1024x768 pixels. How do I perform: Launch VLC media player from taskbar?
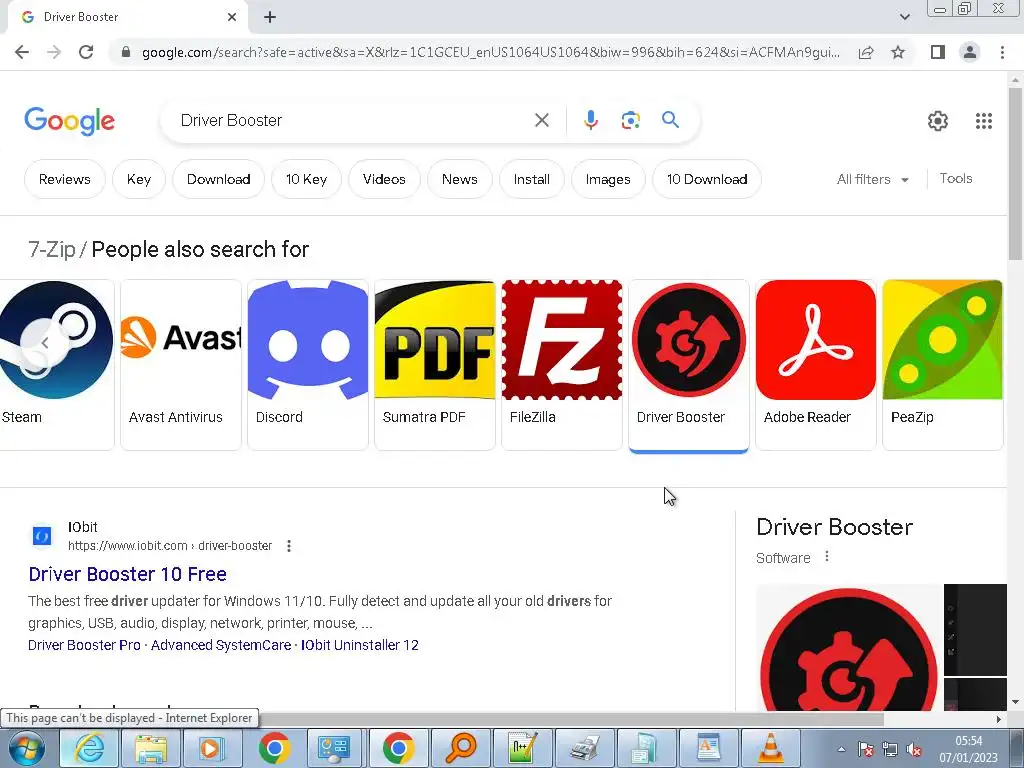tap(771, 748)
